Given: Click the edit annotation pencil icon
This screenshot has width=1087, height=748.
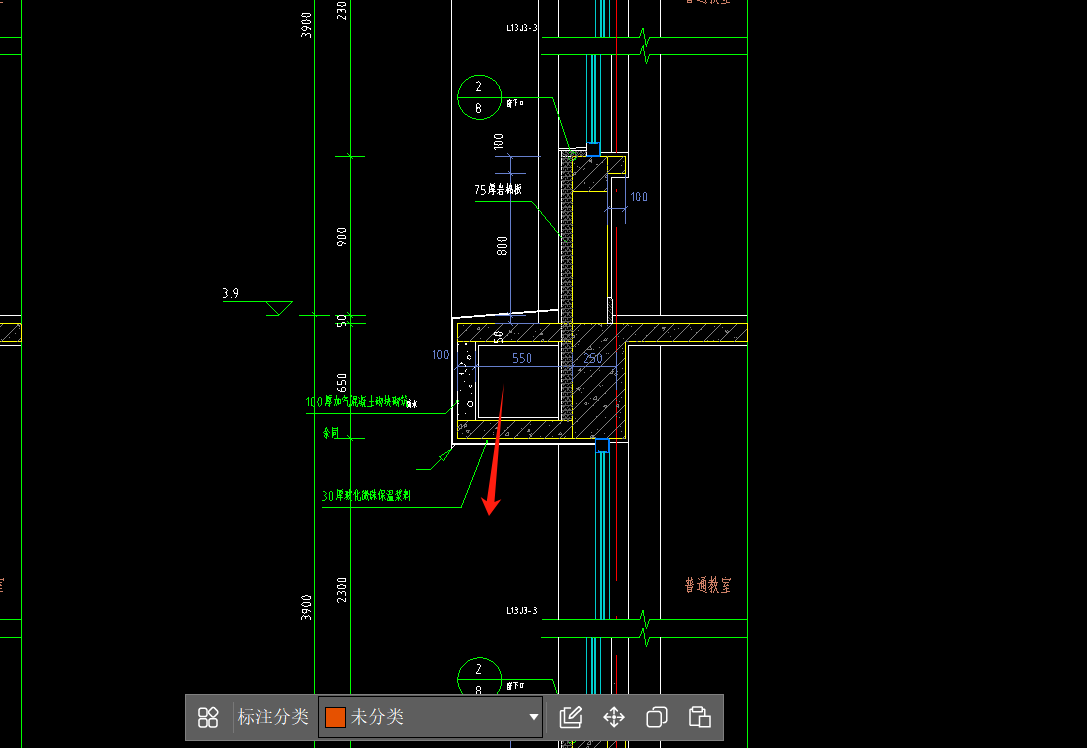Looking at the screenshot, I should 571,717.
